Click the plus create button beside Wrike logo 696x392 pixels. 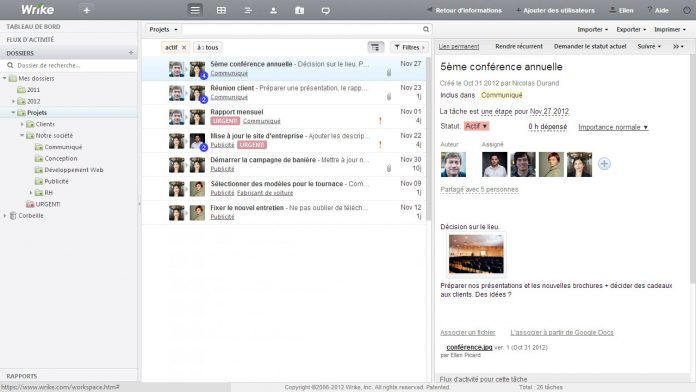[87, 10]
